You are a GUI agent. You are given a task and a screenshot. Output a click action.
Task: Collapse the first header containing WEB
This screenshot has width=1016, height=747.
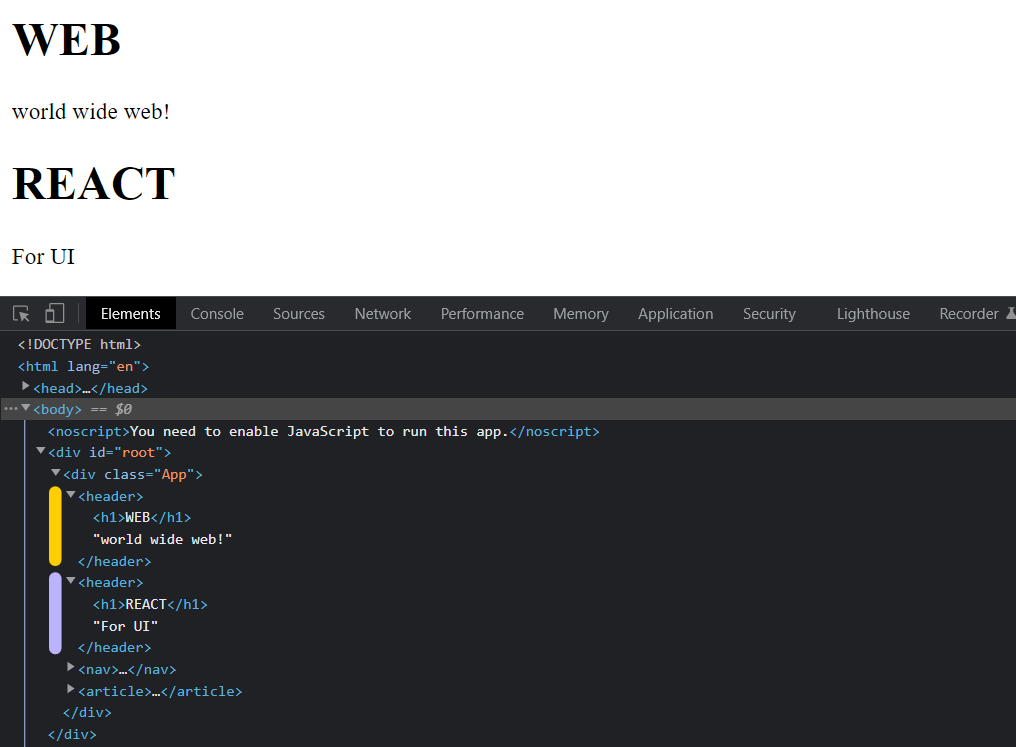pos(71,494)
